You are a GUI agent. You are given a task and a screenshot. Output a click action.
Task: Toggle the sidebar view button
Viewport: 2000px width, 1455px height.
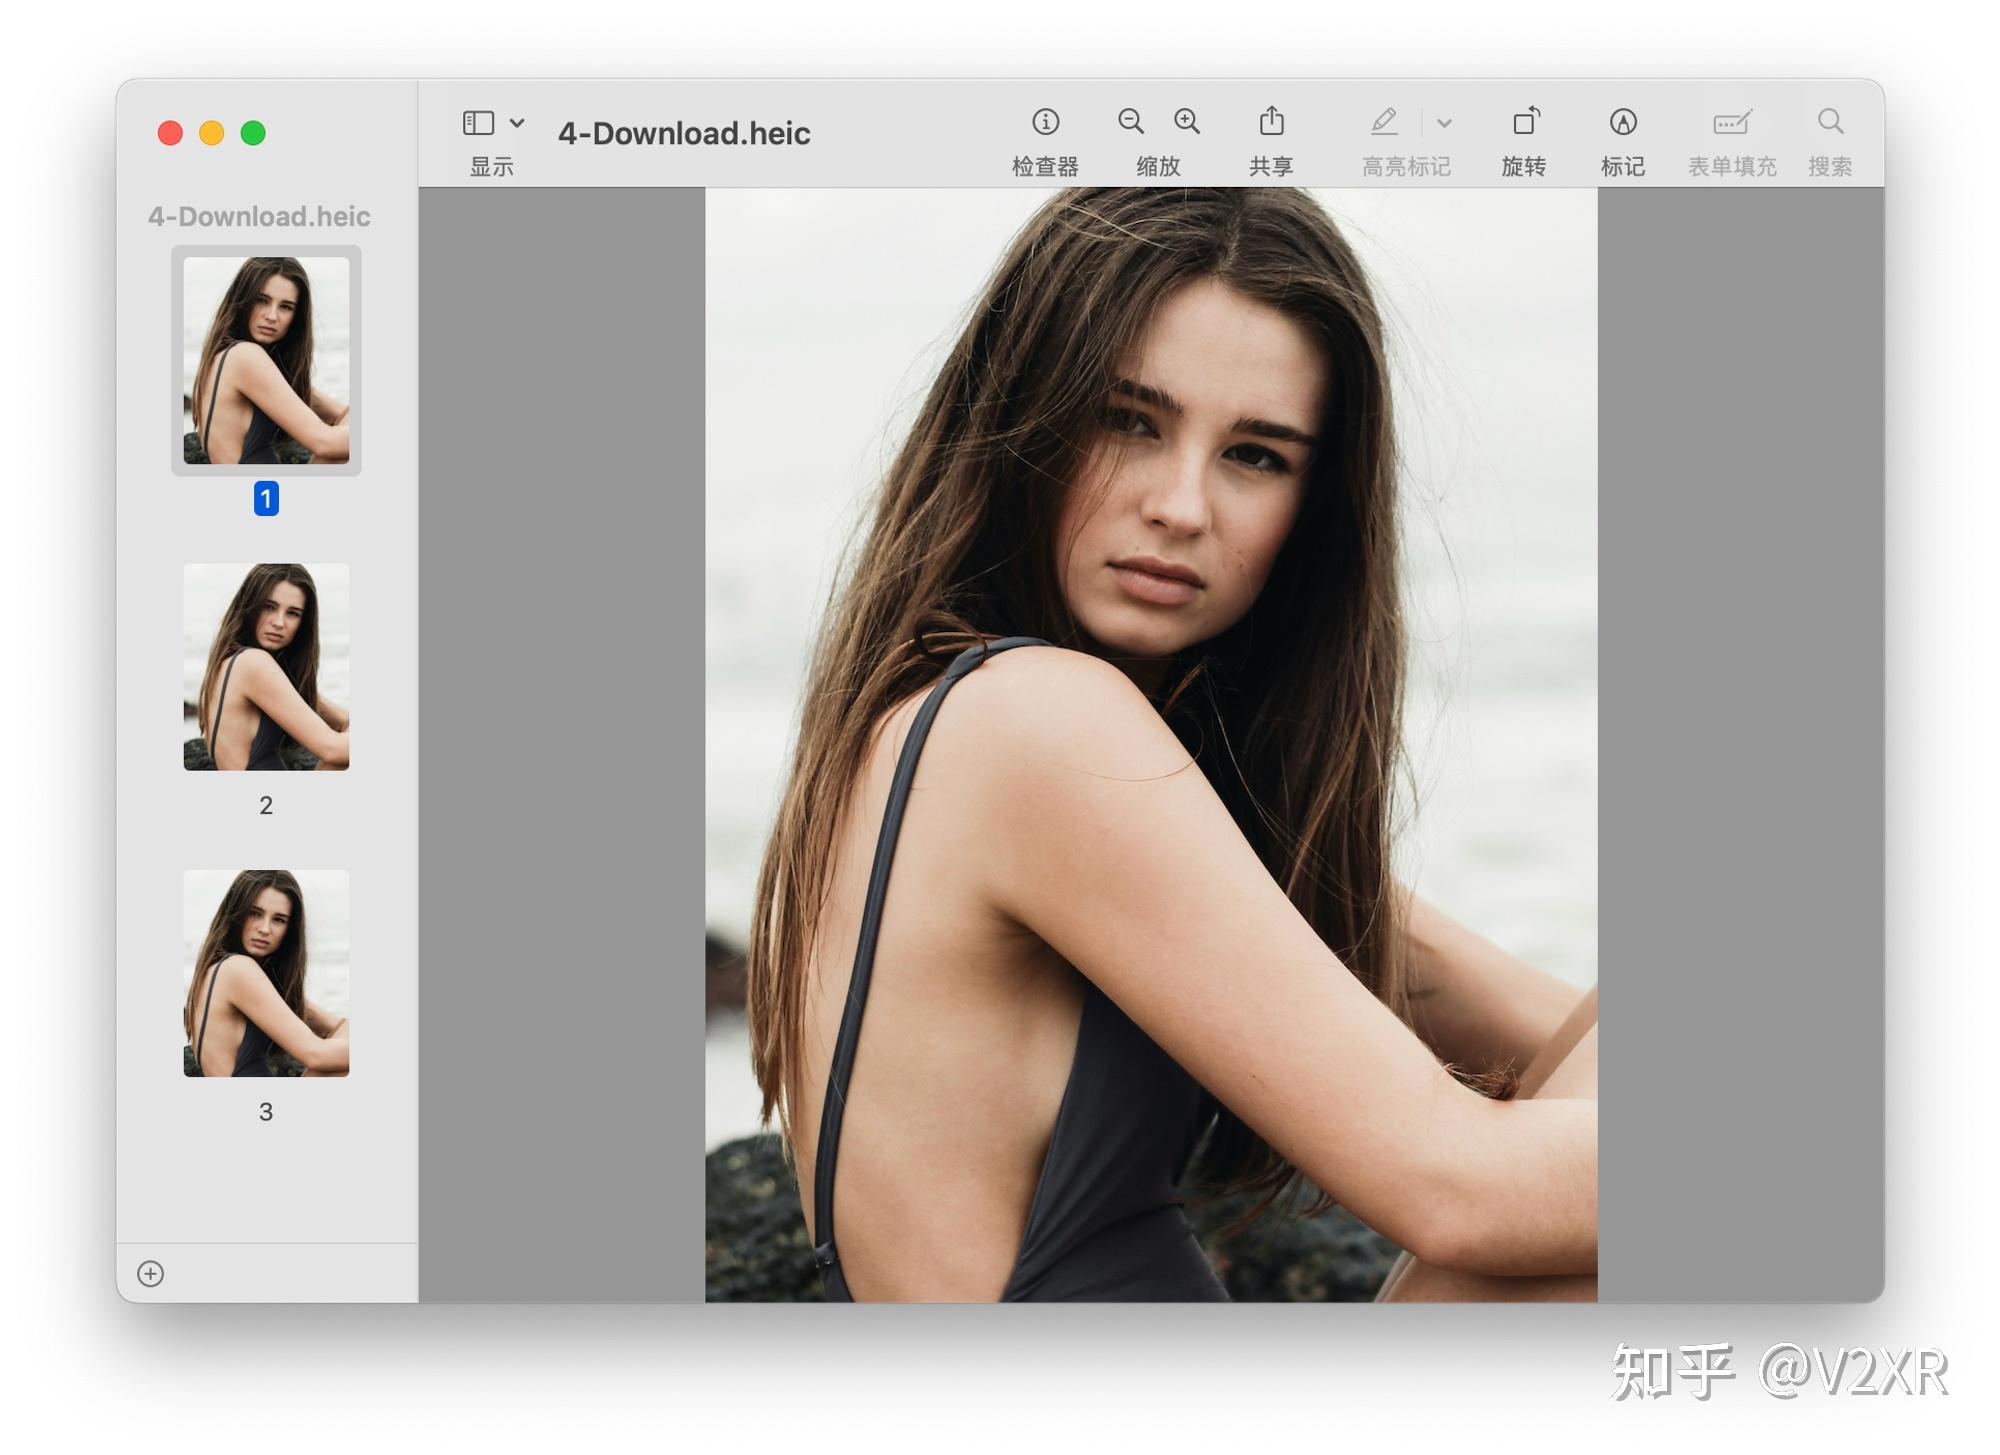[x=478, y=123]
